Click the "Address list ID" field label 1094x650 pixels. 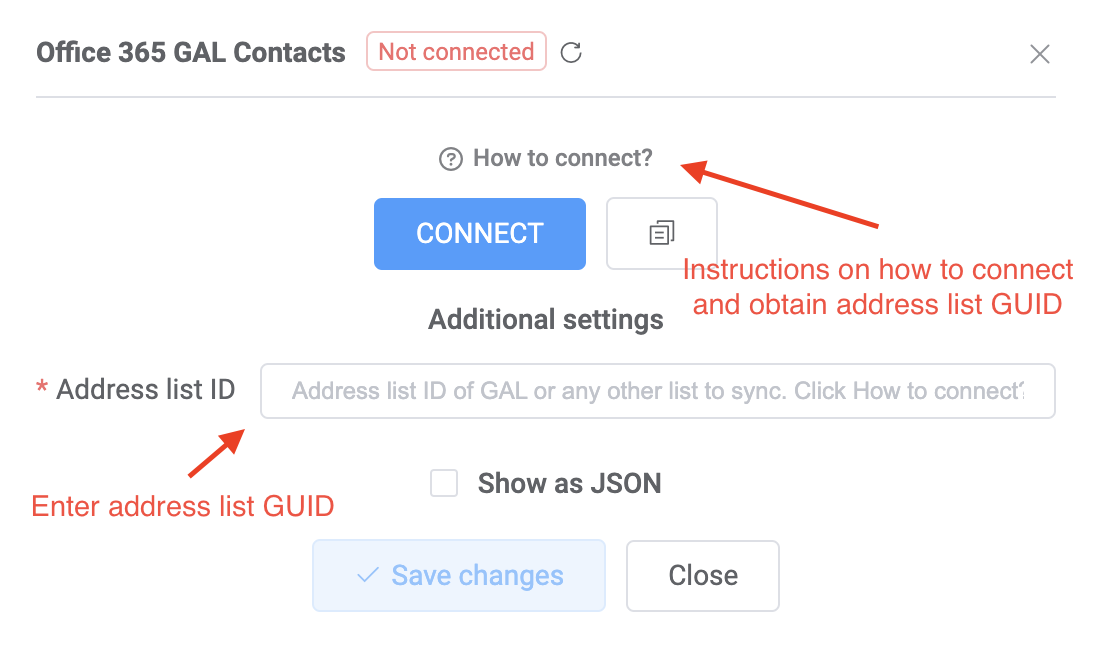pos(145,390)
